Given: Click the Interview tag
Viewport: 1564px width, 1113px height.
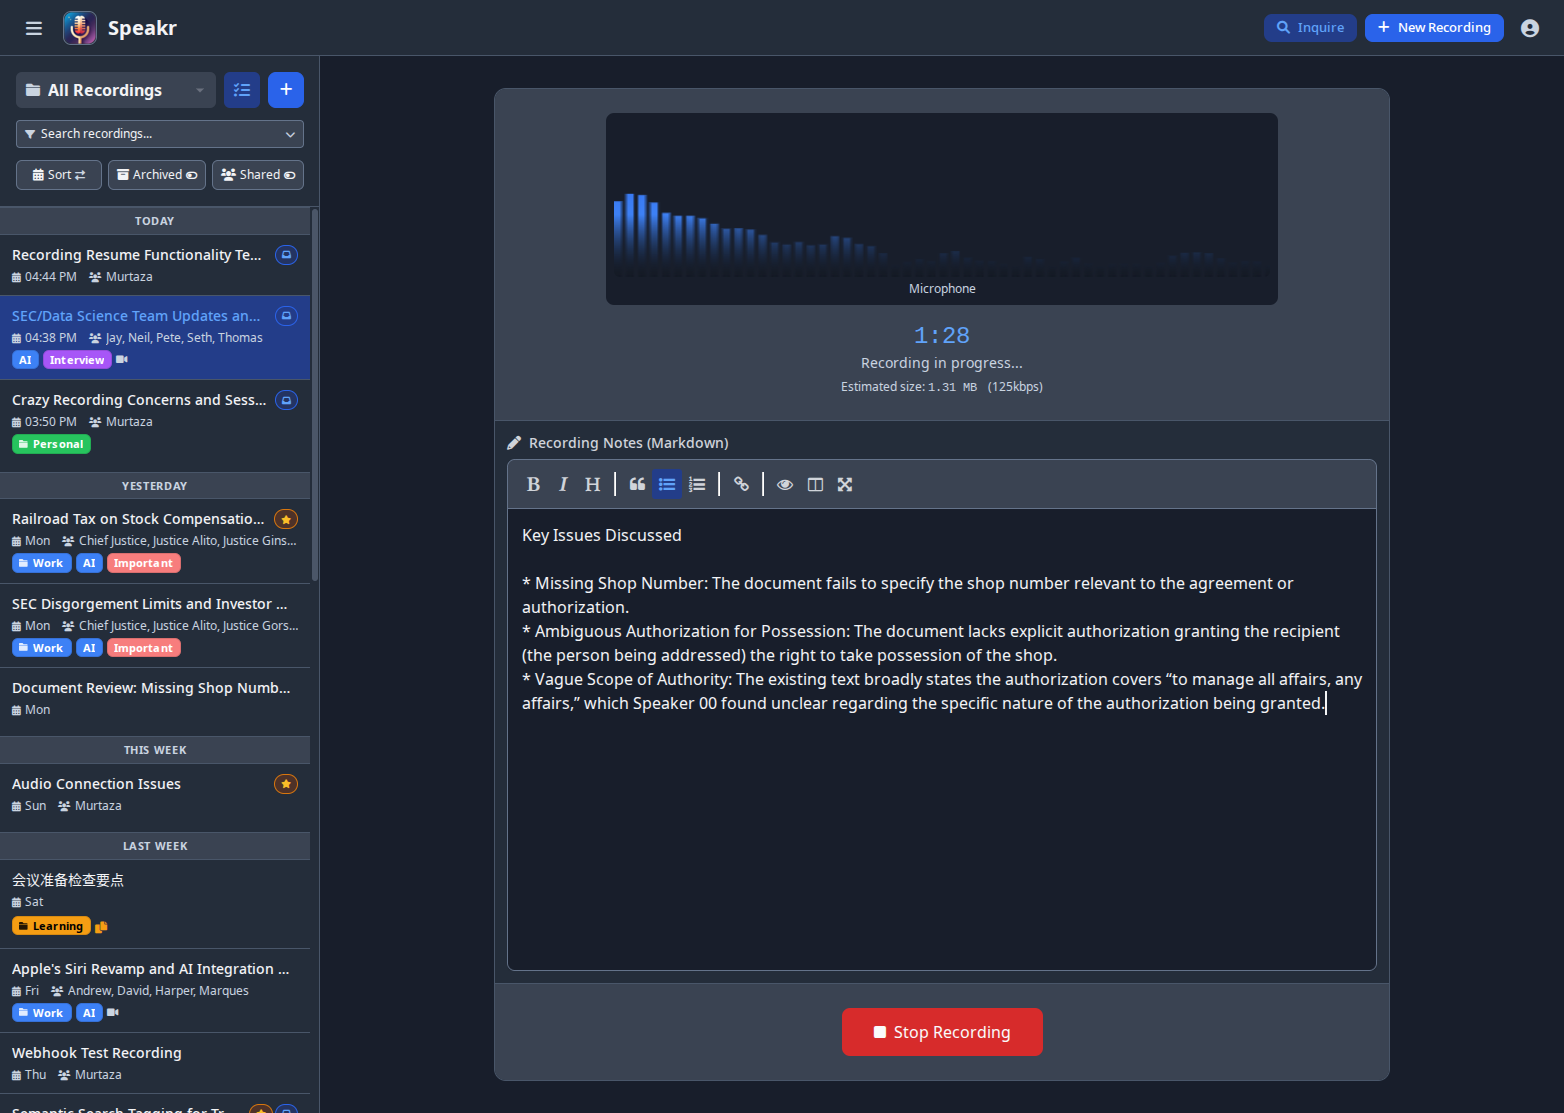Looking at the screenshot, I should click(77, 360).
